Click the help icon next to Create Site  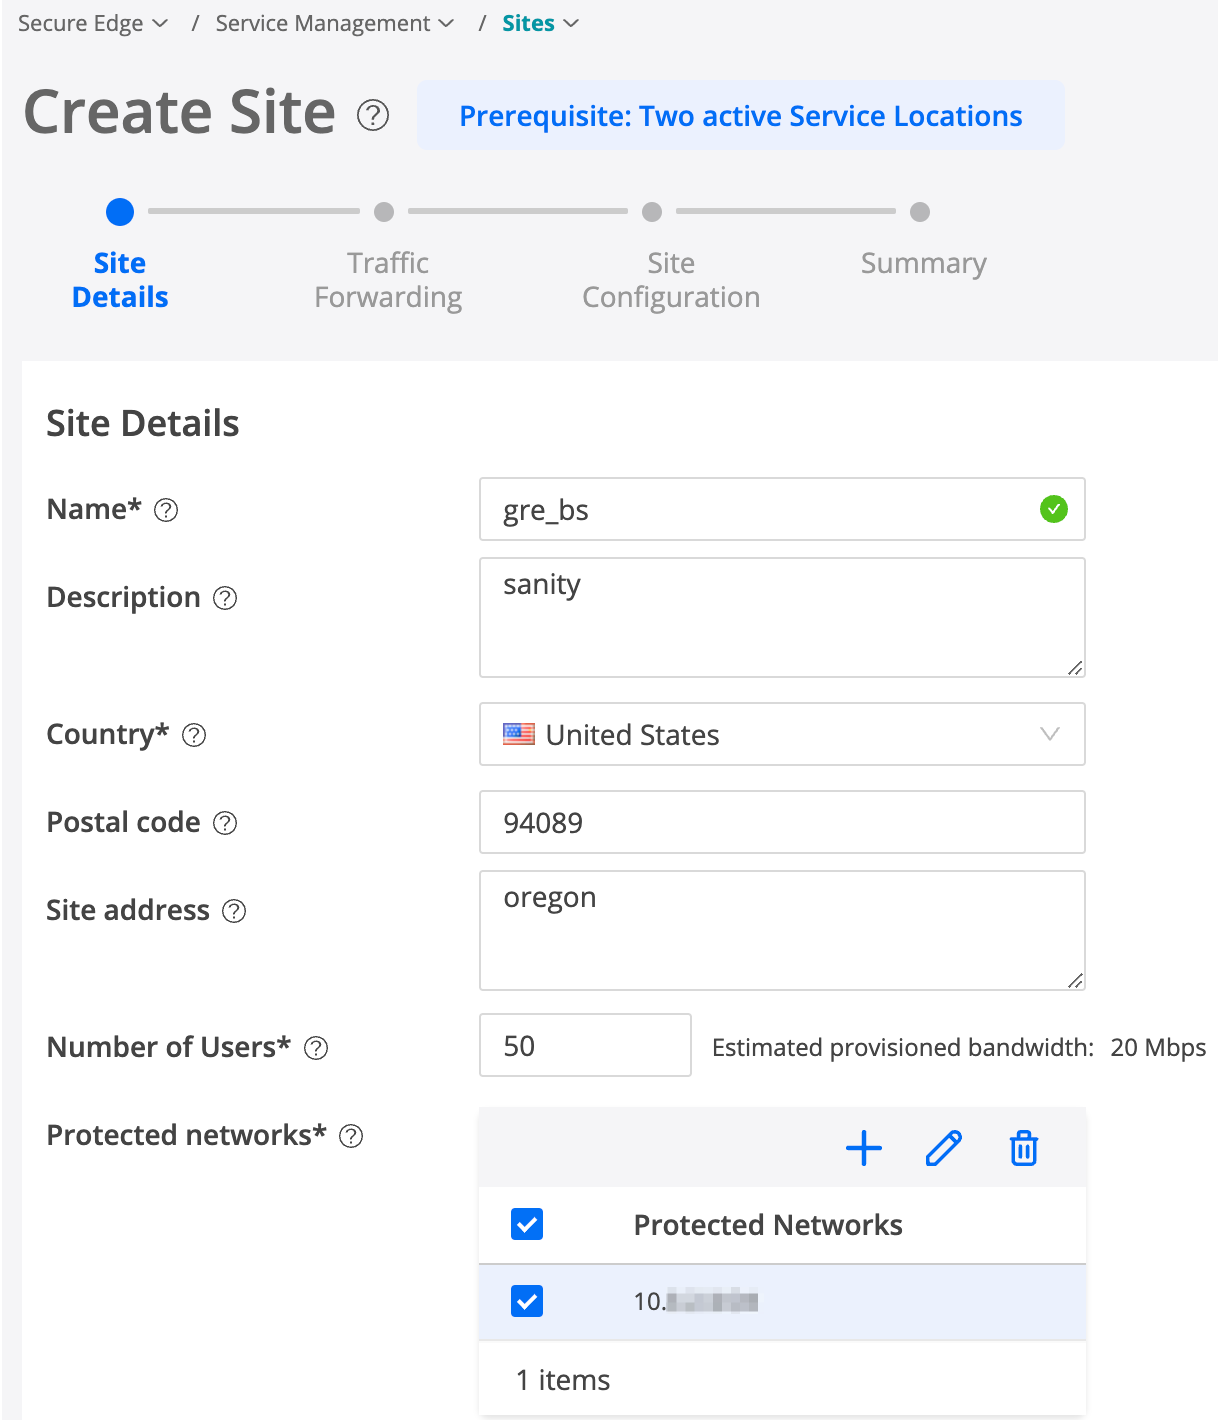coord(373,115)
